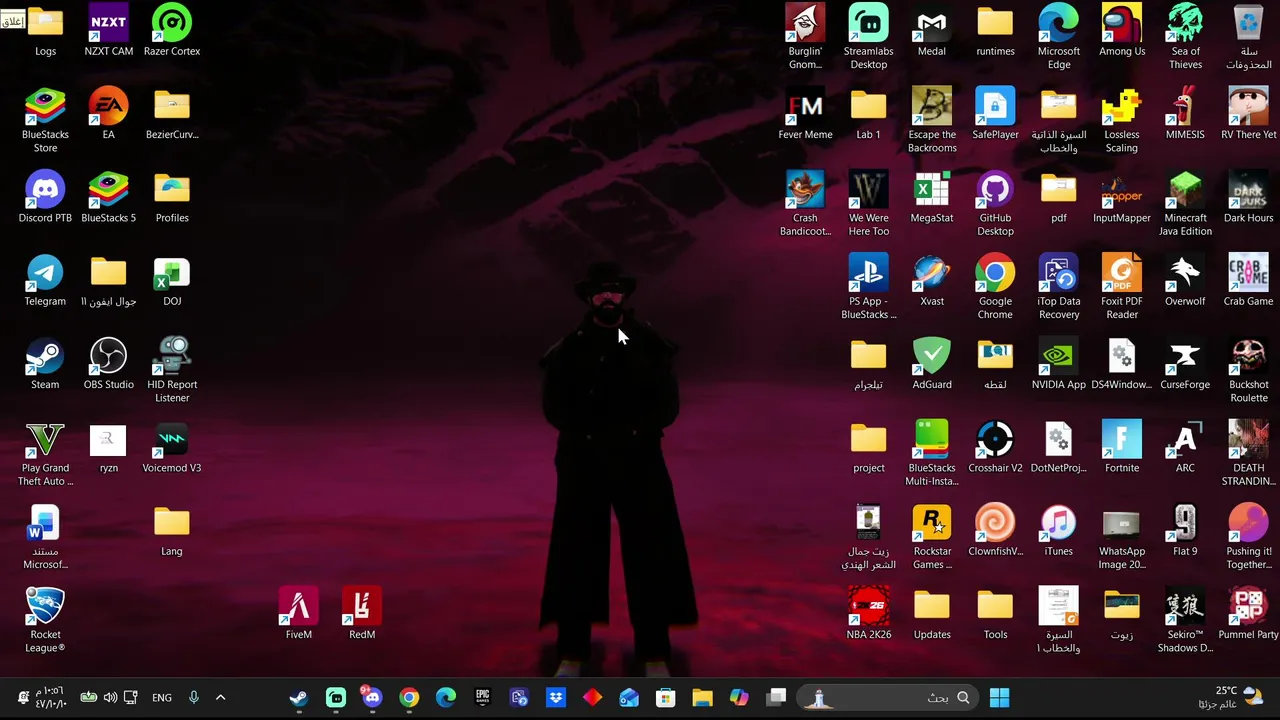Select the Microsoft Edge desktop shortcut
The image size is (1280, 720).
(x=1058, y=38)
